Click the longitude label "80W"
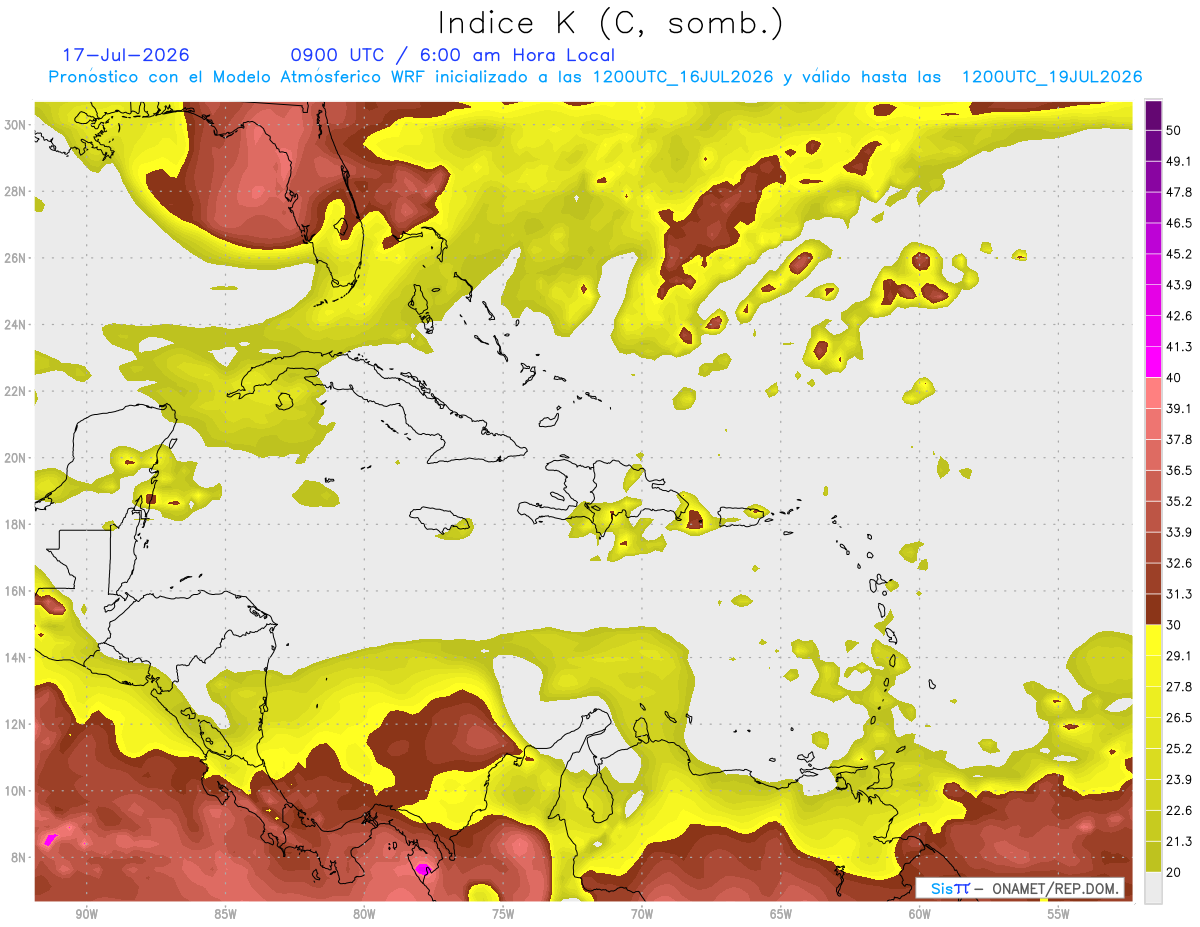The image size is (1200, 927). pyautogui.click(x=364, y=914)
